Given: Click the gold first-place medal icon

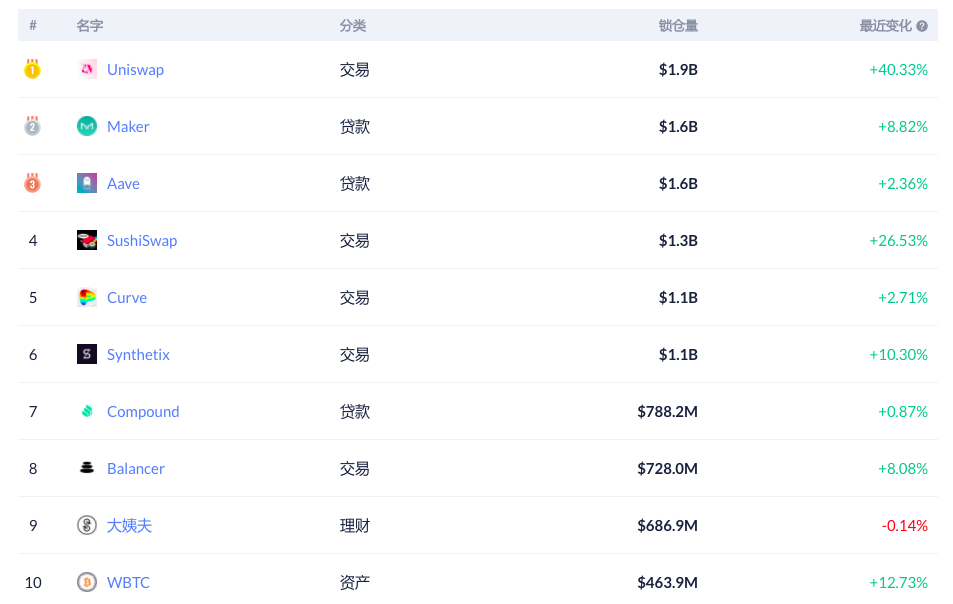Looking at the screenshot, I should tap(33, 69).
